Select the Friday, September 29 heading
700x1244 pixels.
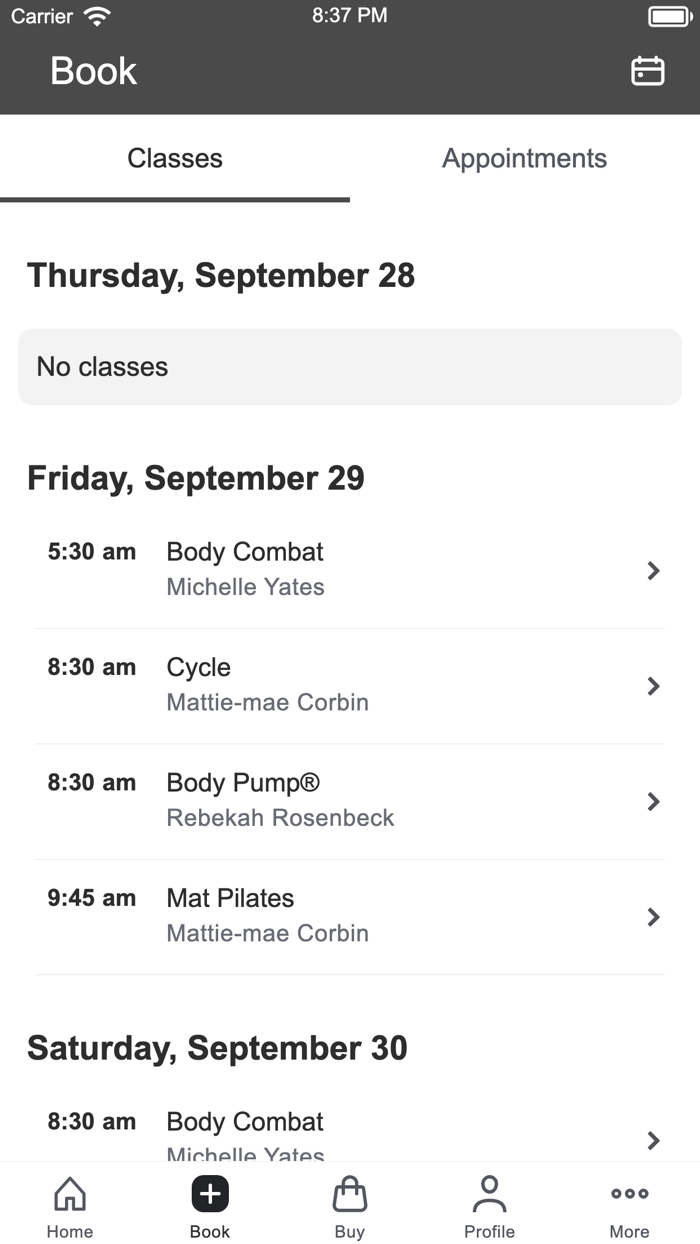point(196,478)
